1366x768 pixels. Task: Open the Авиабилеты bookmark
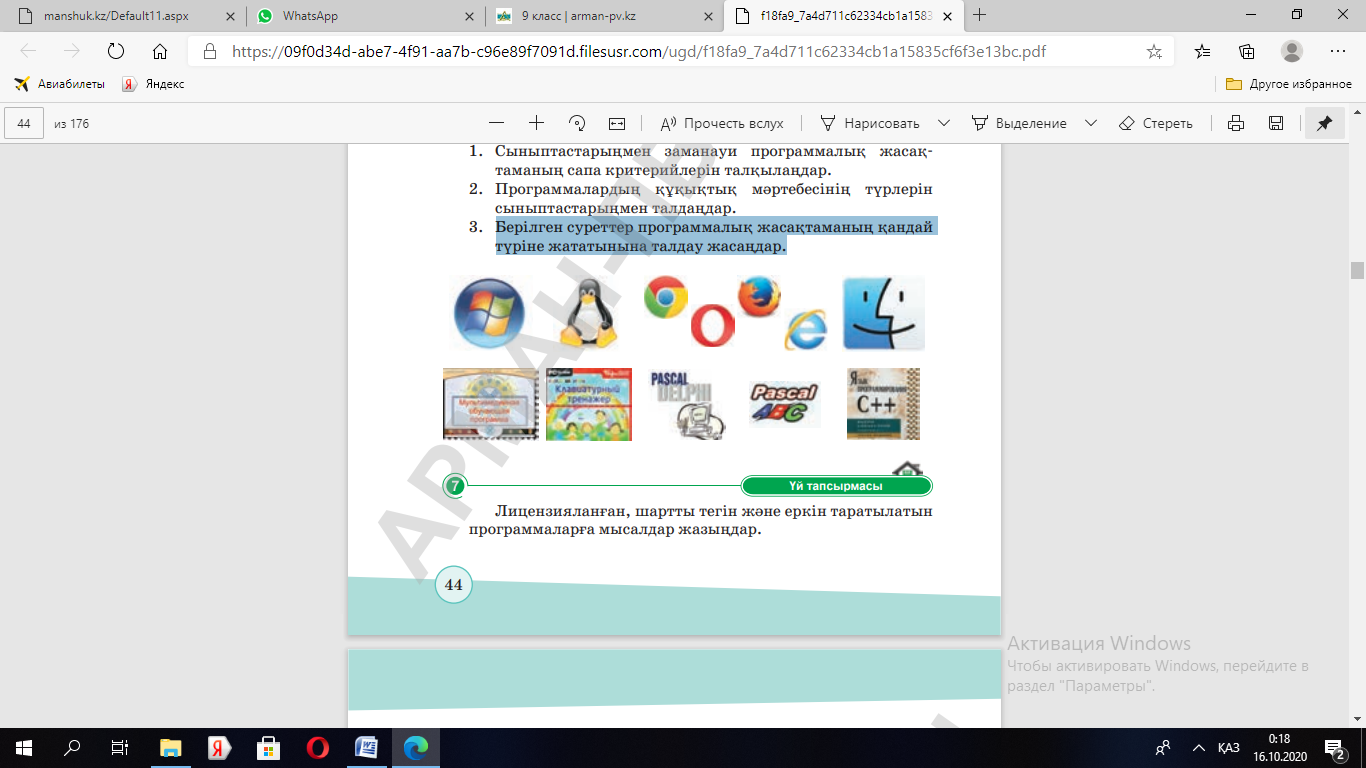[59, 84]
